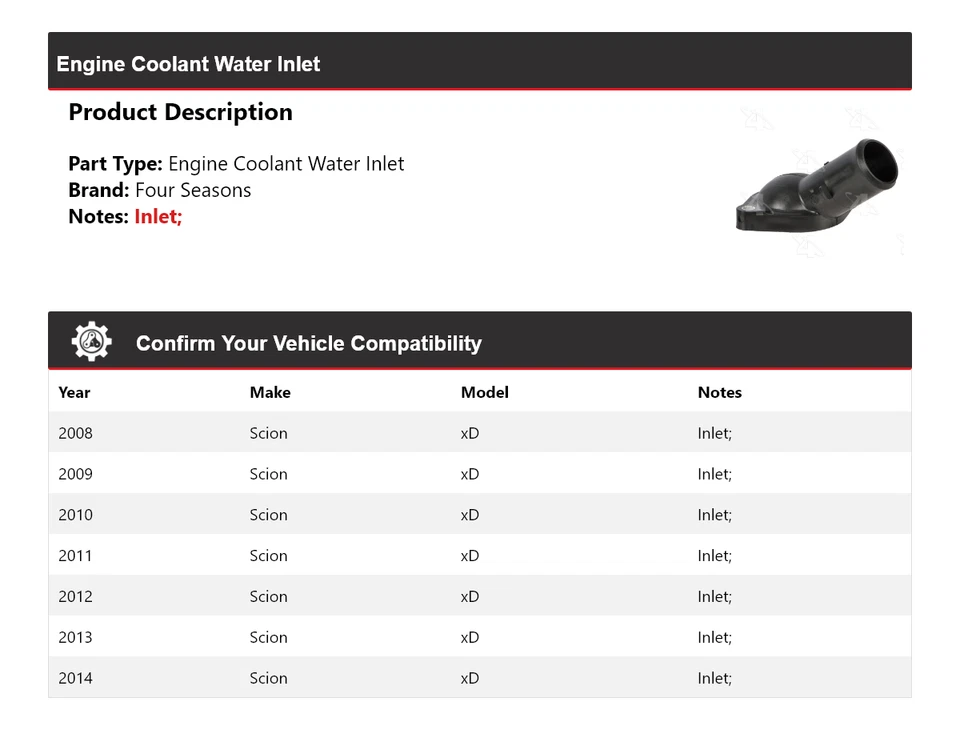The height and width of the screenshot is (730, 960).
Task: Click the "Engine Coolant Water Inlet" title bar
Action: click(188, 64)
